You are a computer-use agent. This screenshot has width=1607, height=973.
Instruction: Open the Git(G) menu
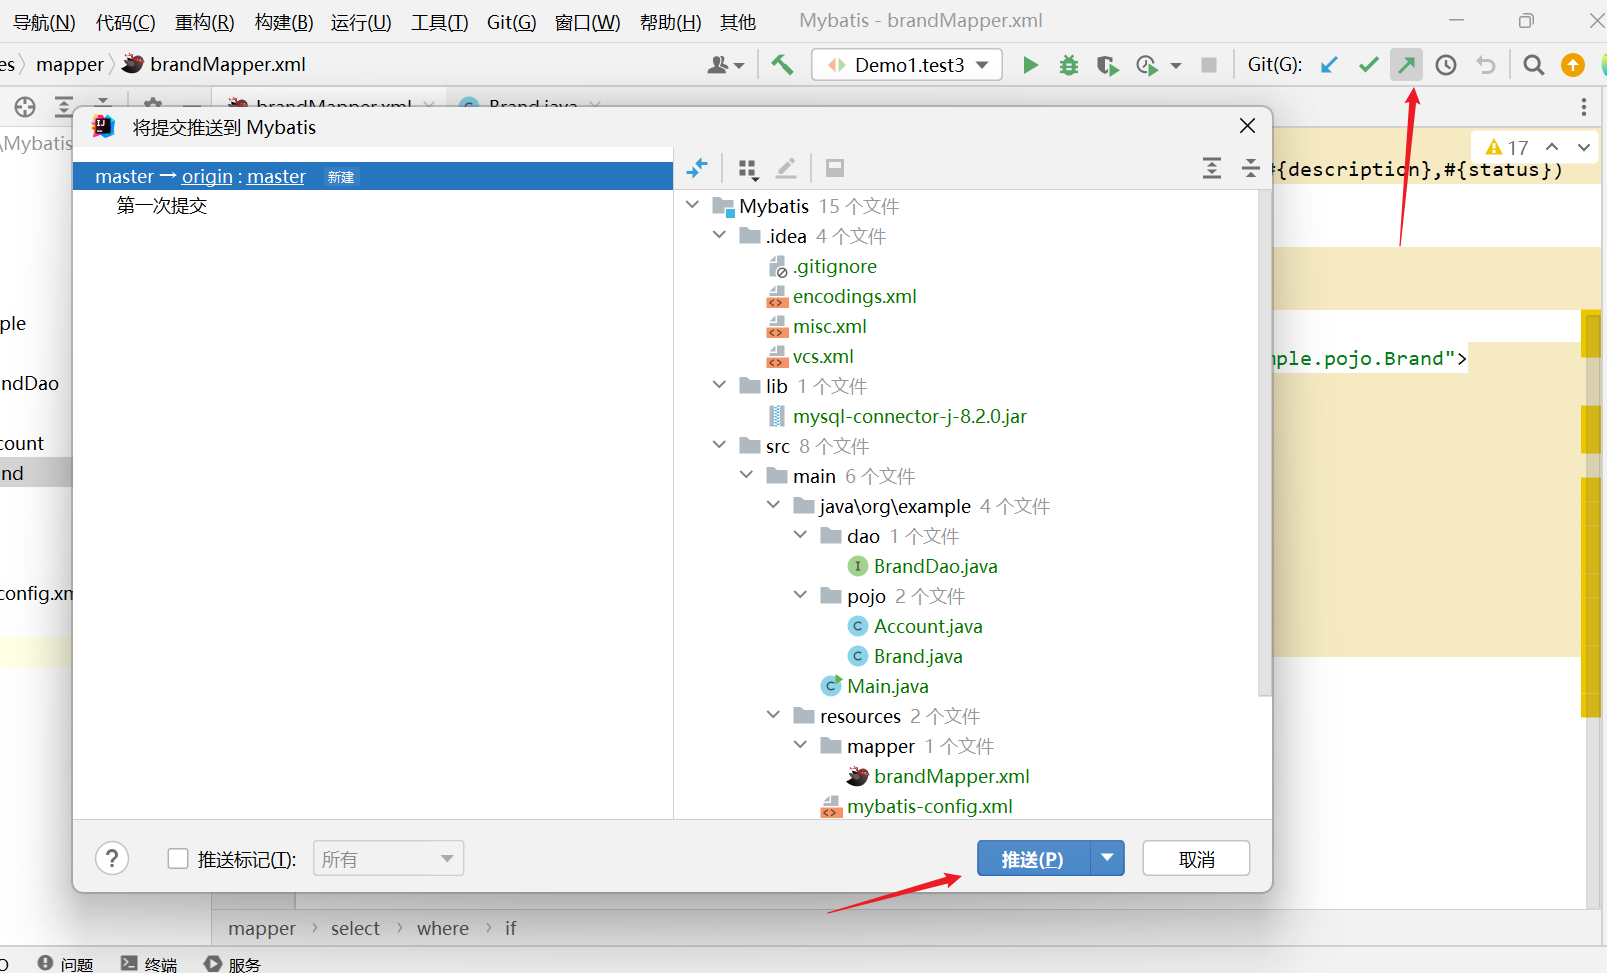coord(511,22)
